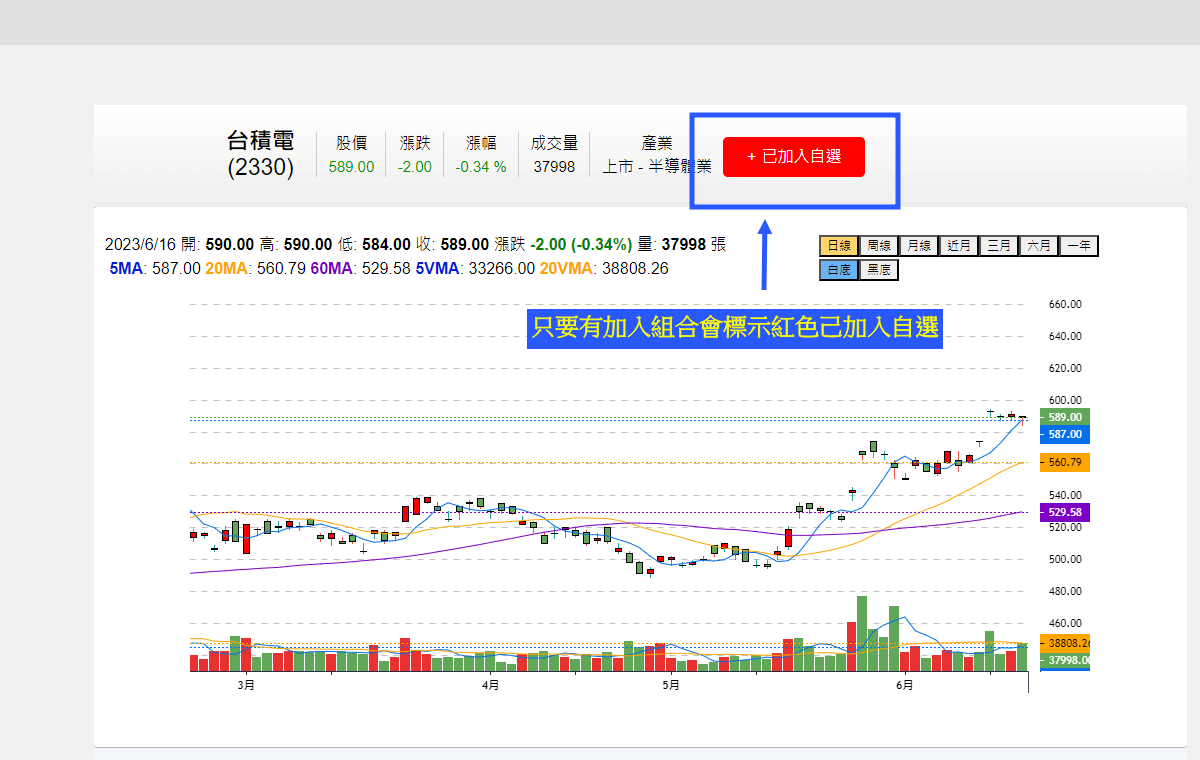Click the purple 529.58 price tag on axis

1065,512
